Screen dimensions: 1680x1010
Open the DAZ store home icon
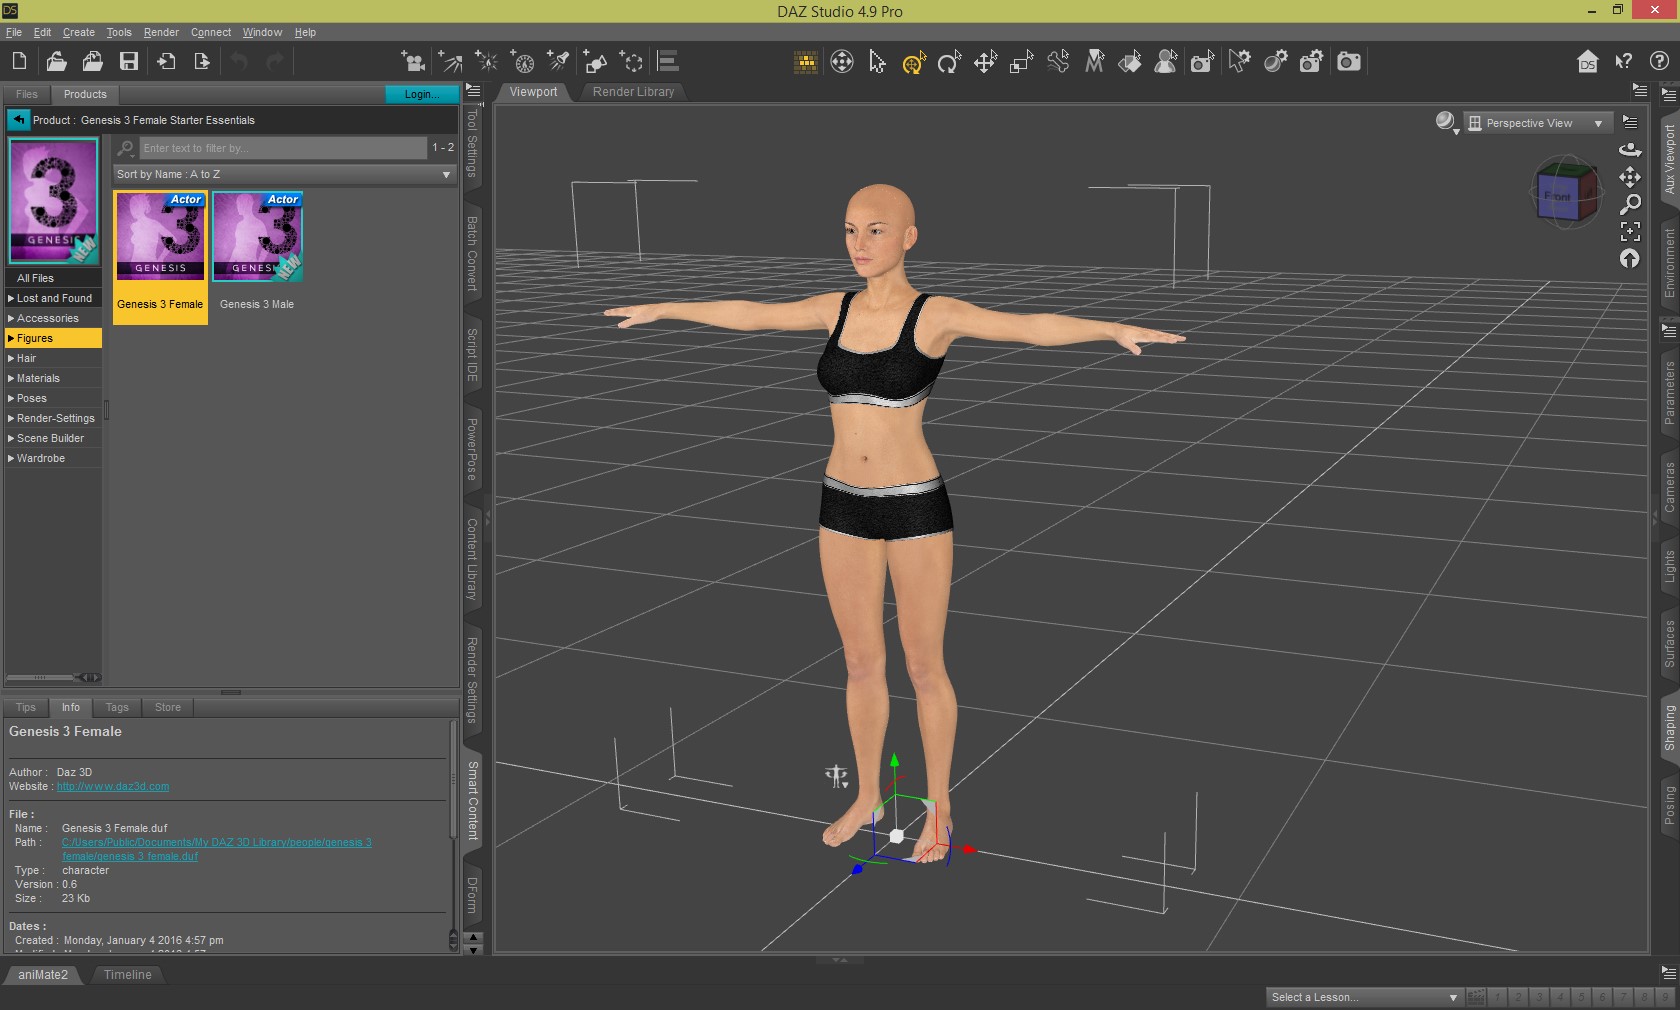pyautogui.click(x=1587, y=62)
